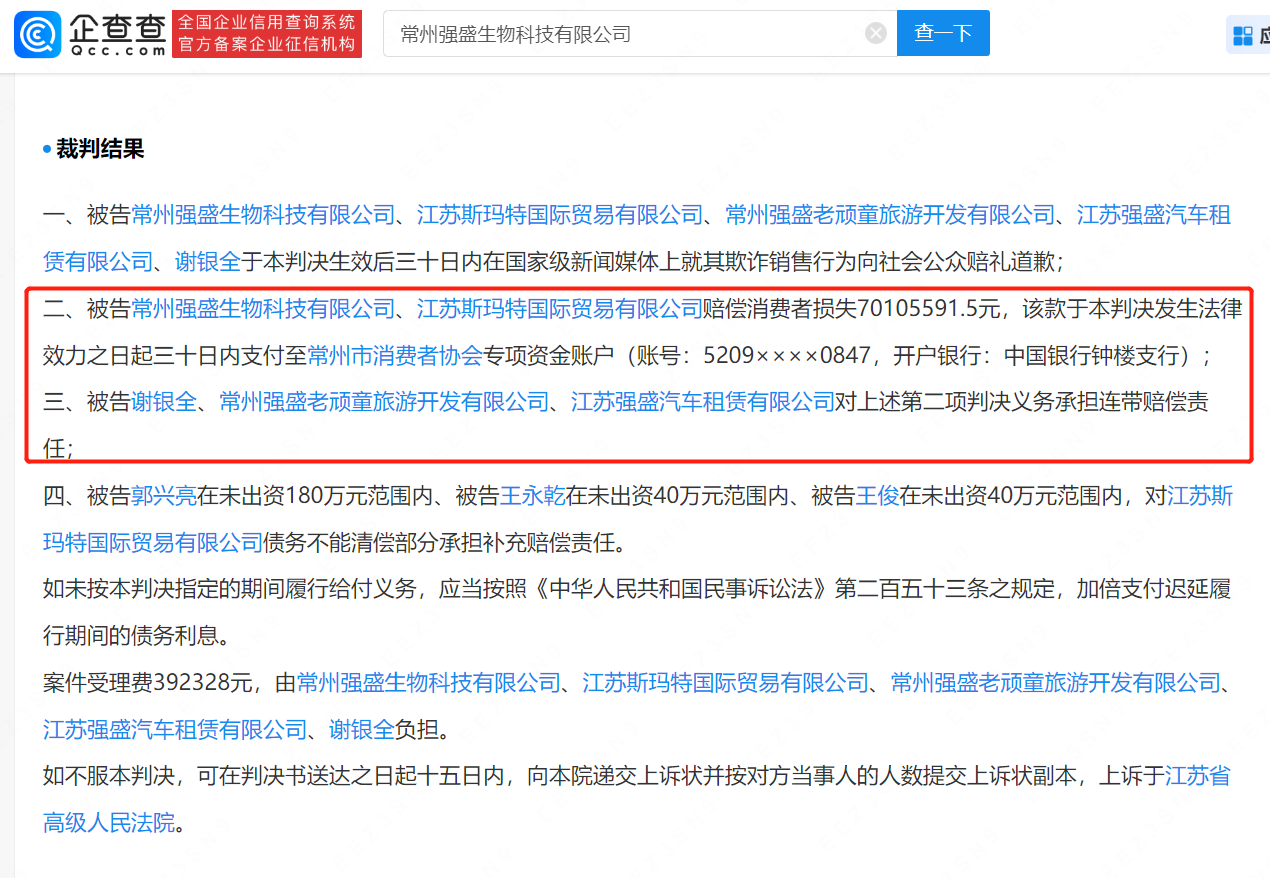Open 常州强盛老顽童旅游开发有限公司 link in item 三
Screen dimensions: 1270x878
pos(384,402)
